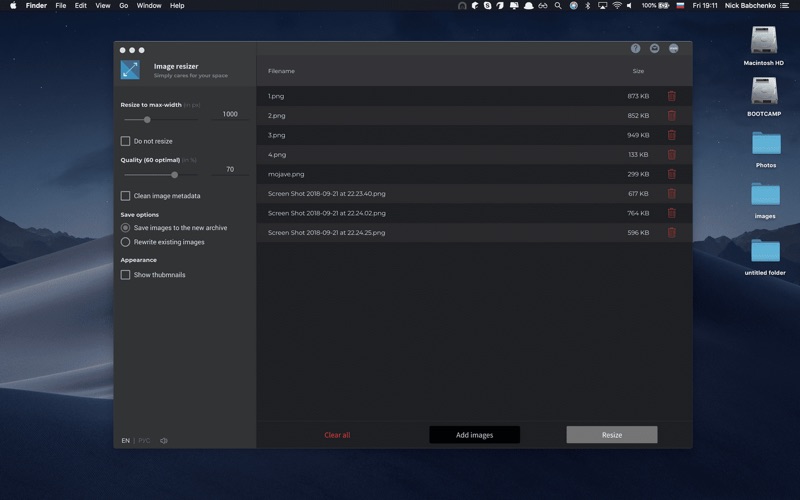Screen dimensions: 800x500
Task: Enable Clean image metadata checkbox
Action: coord(125,195)
